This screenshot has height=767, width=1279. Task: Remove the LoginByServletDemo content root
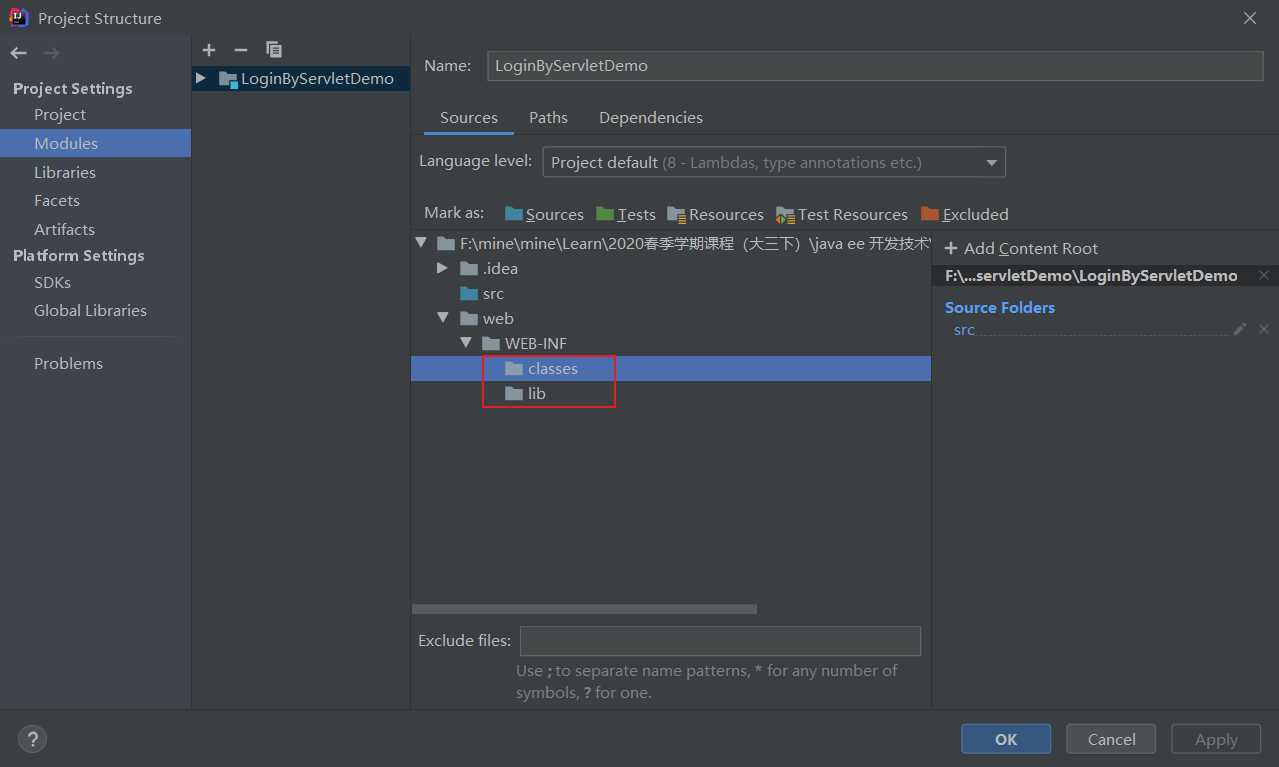1264,275
